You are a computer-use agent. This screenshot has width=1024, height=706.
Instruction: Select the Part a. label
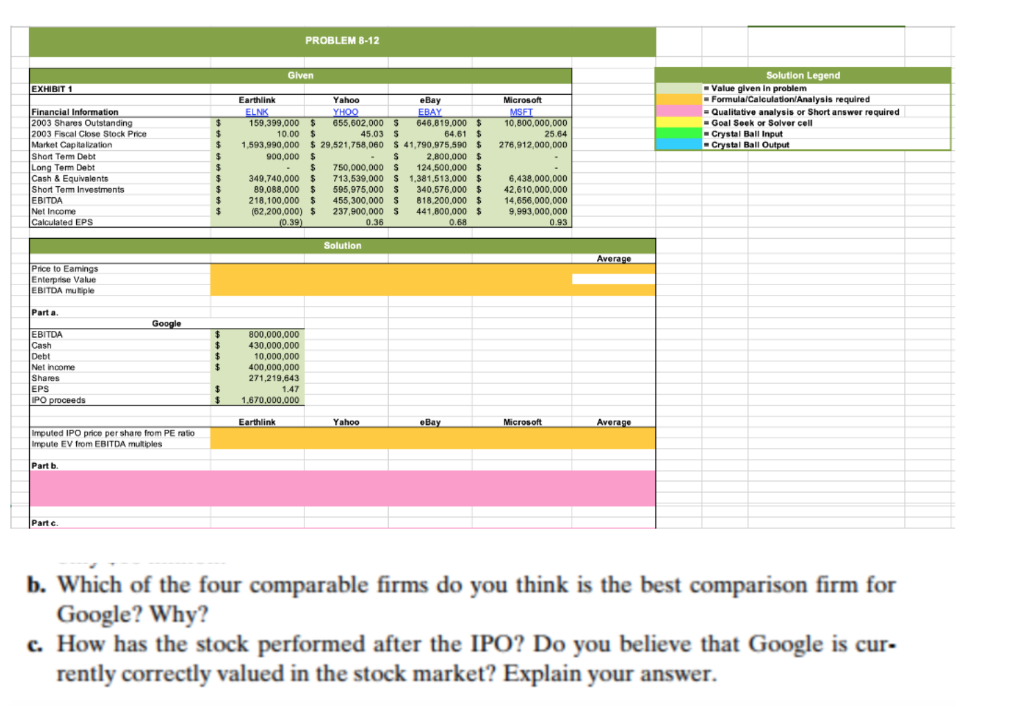pos(45,313)
